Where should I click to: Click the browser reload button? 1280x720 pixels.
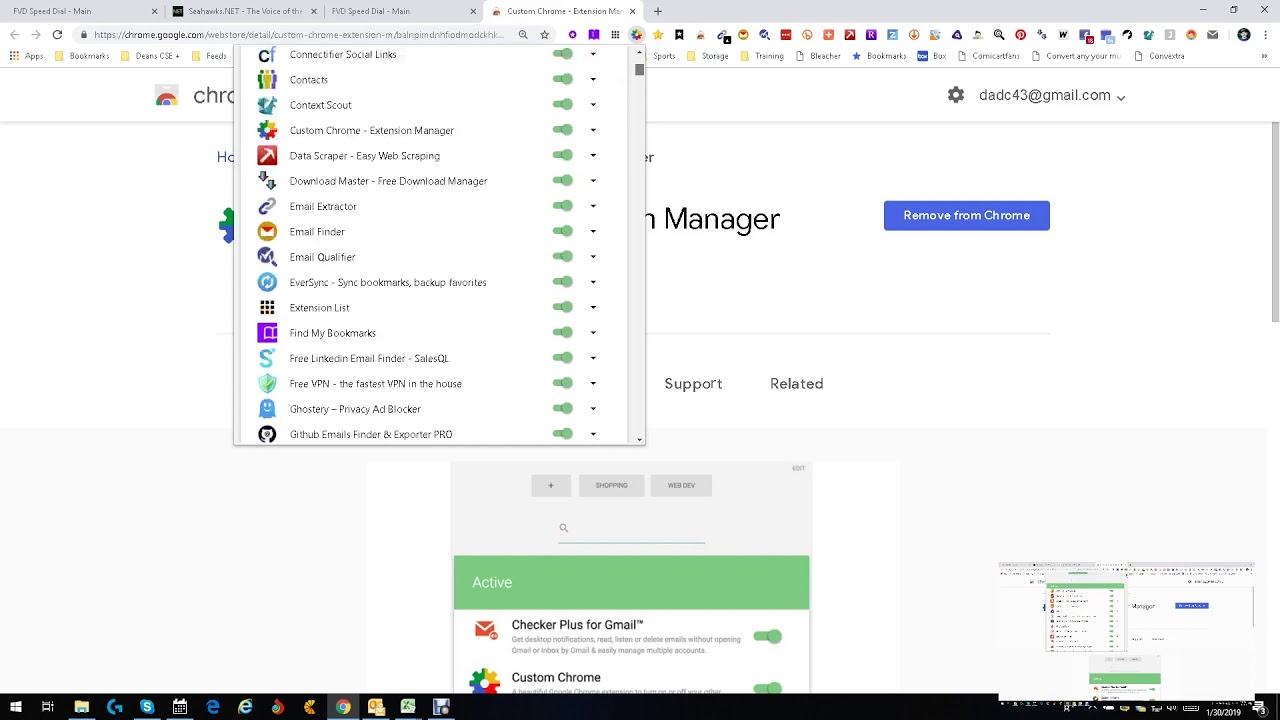57,34
